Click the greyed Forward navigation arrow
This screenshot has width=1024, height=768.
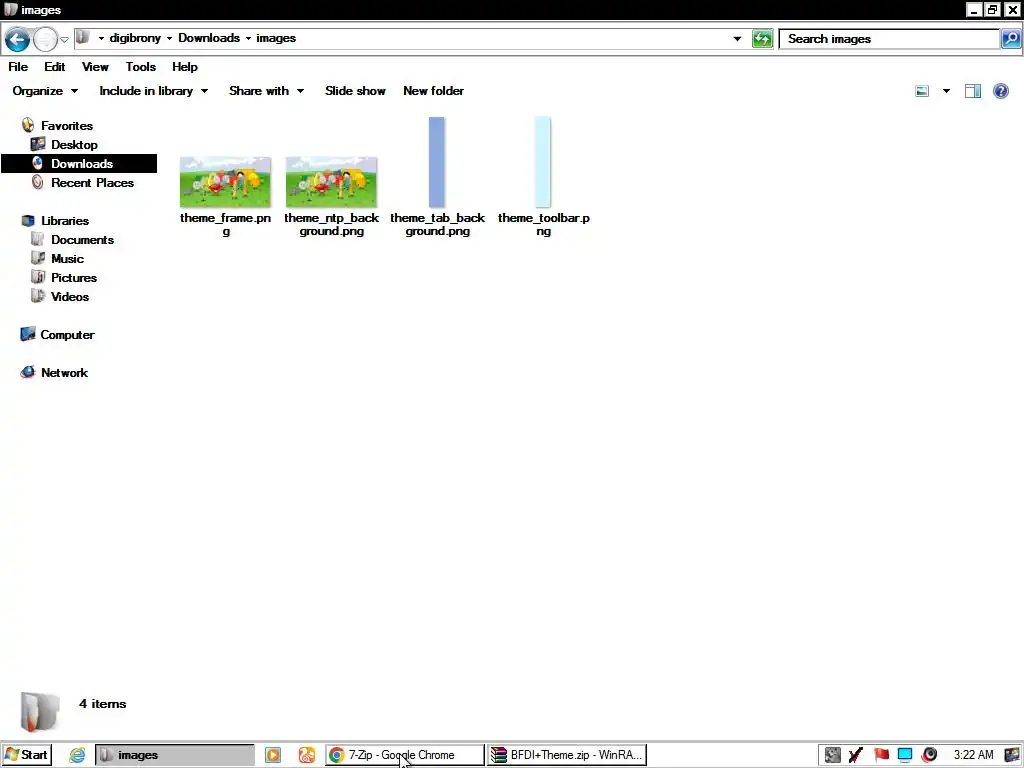(45, 39)
